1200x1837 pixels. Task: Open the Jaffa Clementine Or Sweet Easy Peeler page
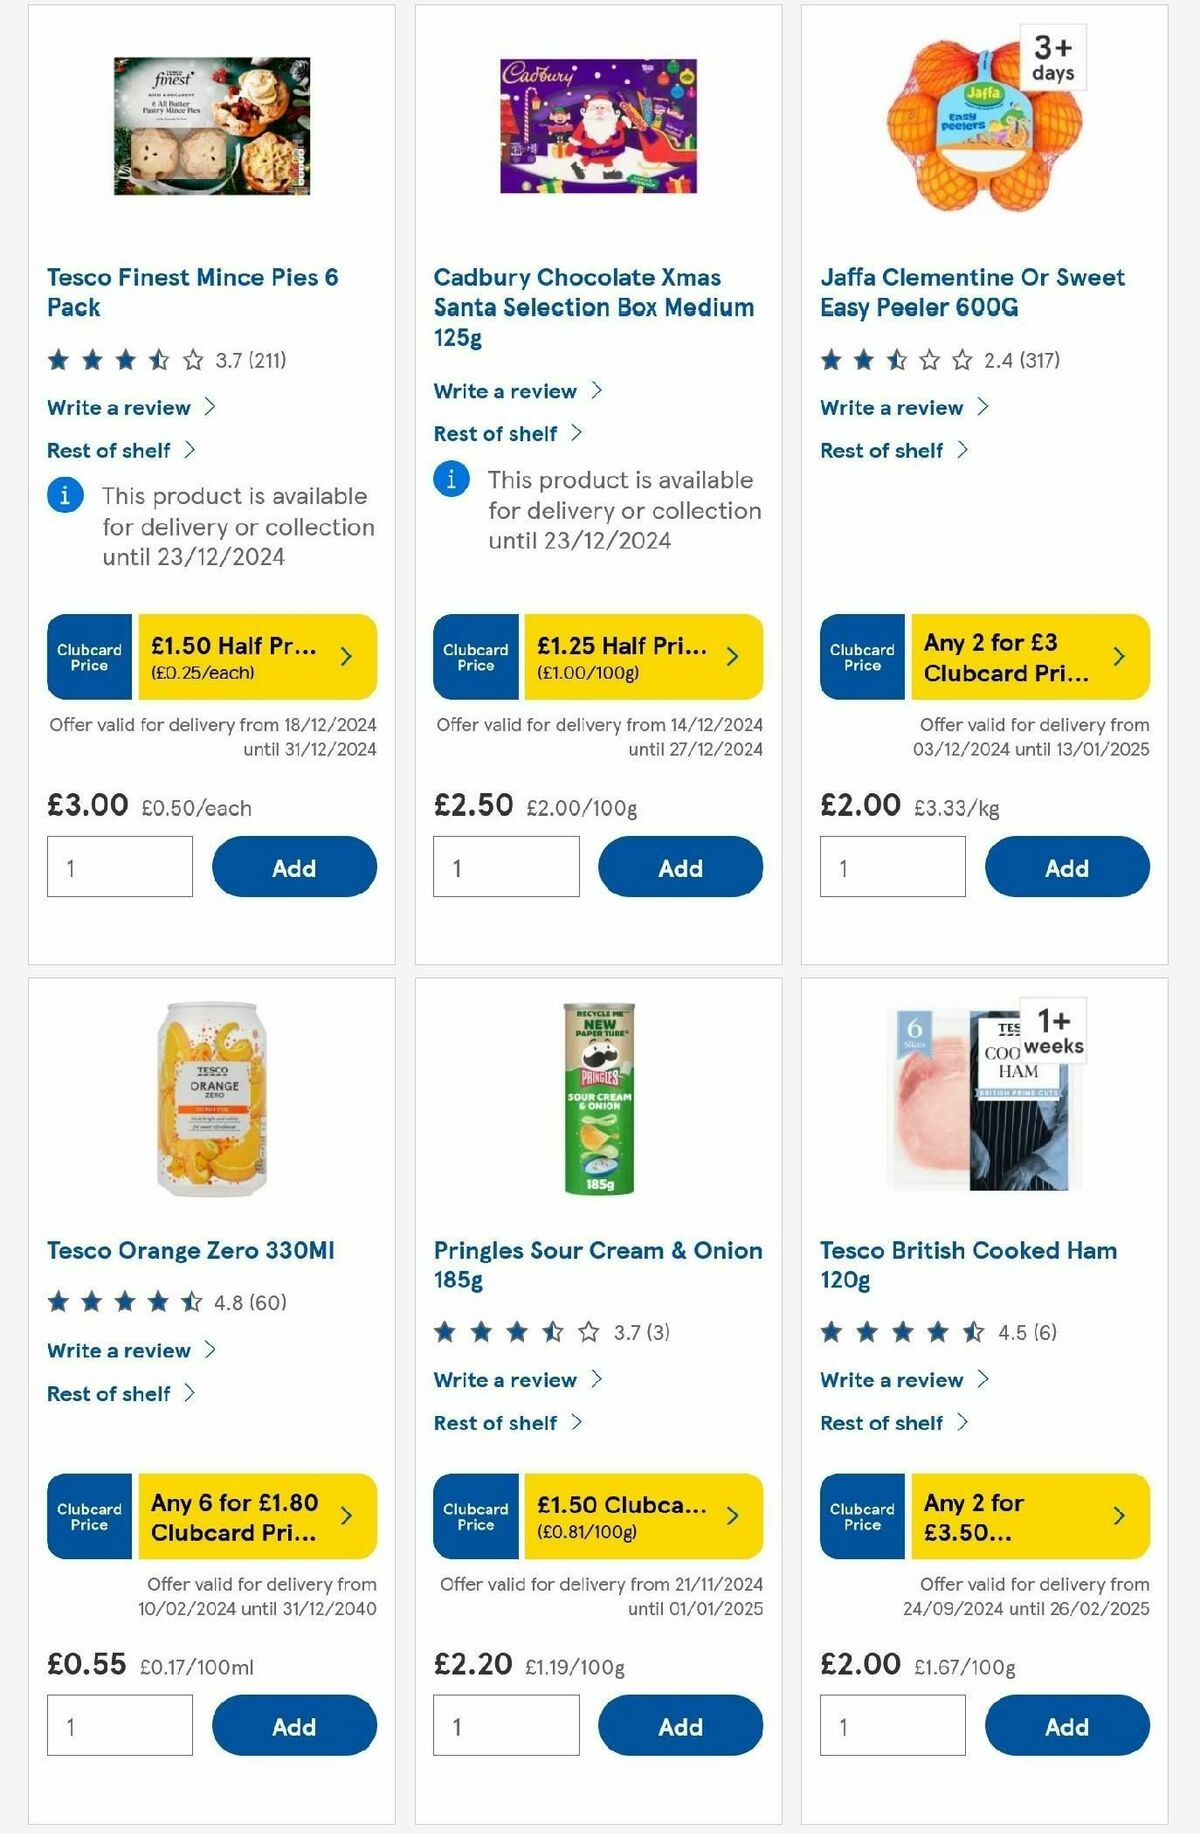[971, 292]
